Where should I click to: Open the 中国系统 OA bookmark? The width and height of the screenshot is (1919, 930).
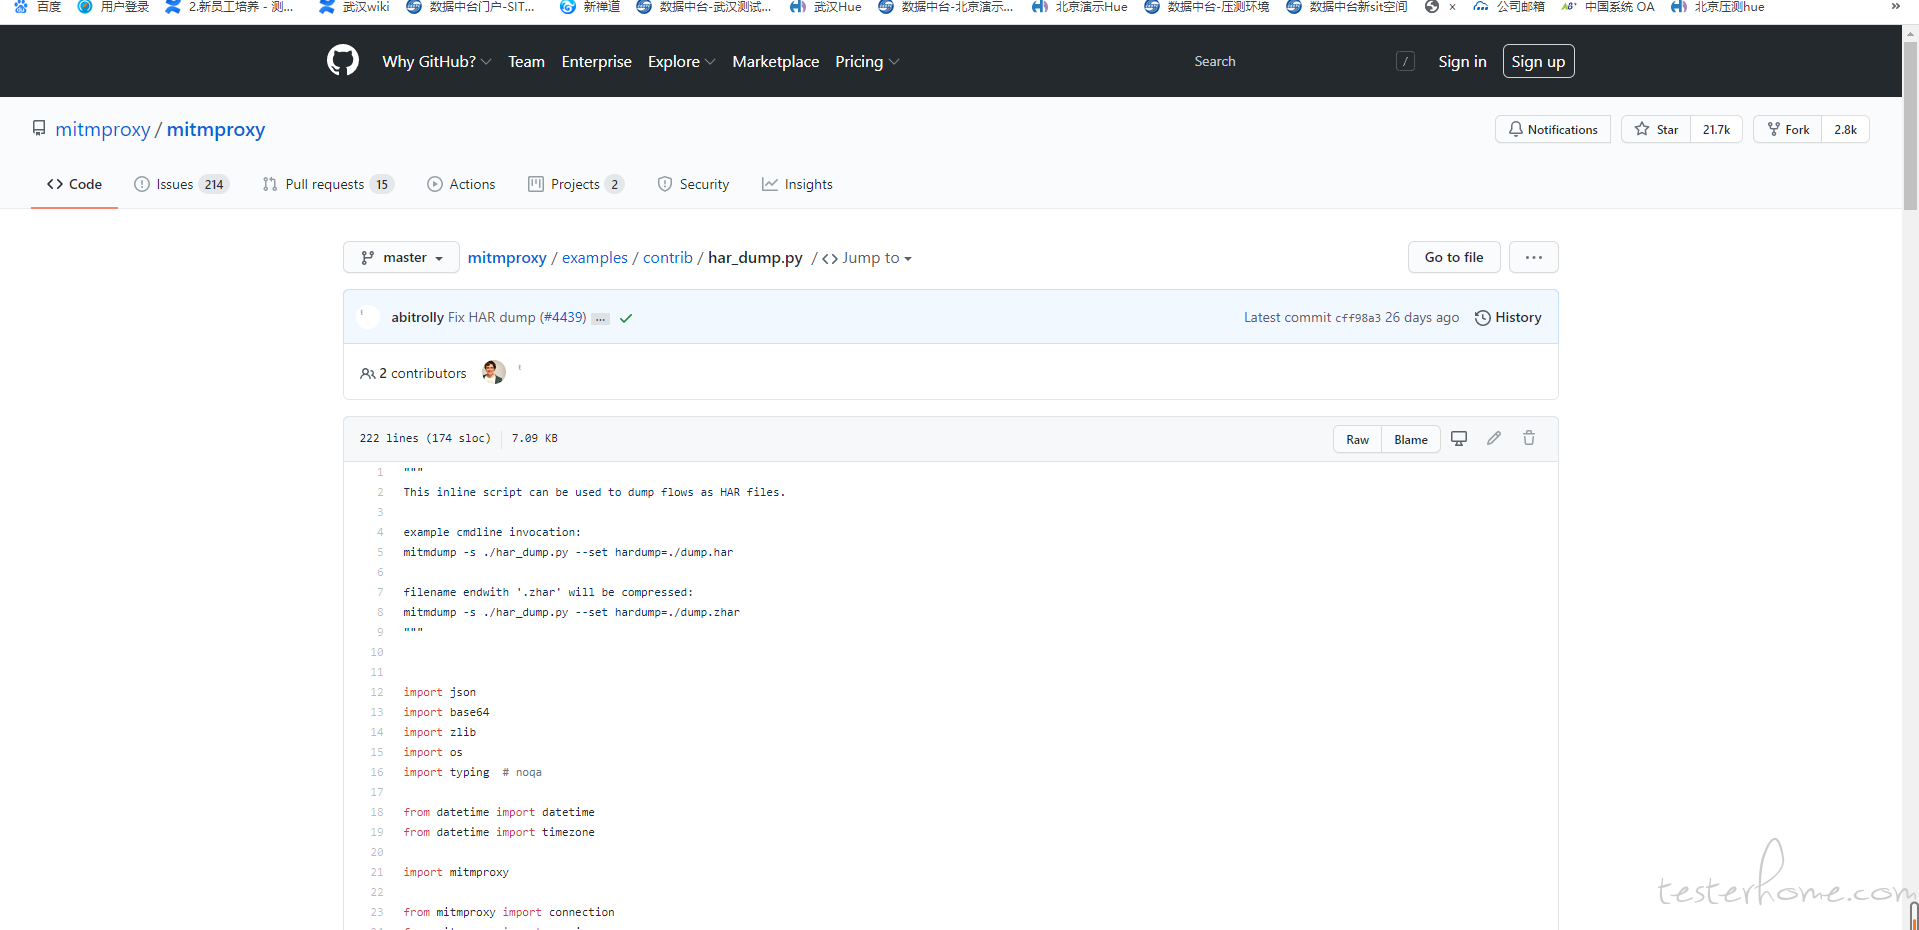click(x=1608, y=7)
